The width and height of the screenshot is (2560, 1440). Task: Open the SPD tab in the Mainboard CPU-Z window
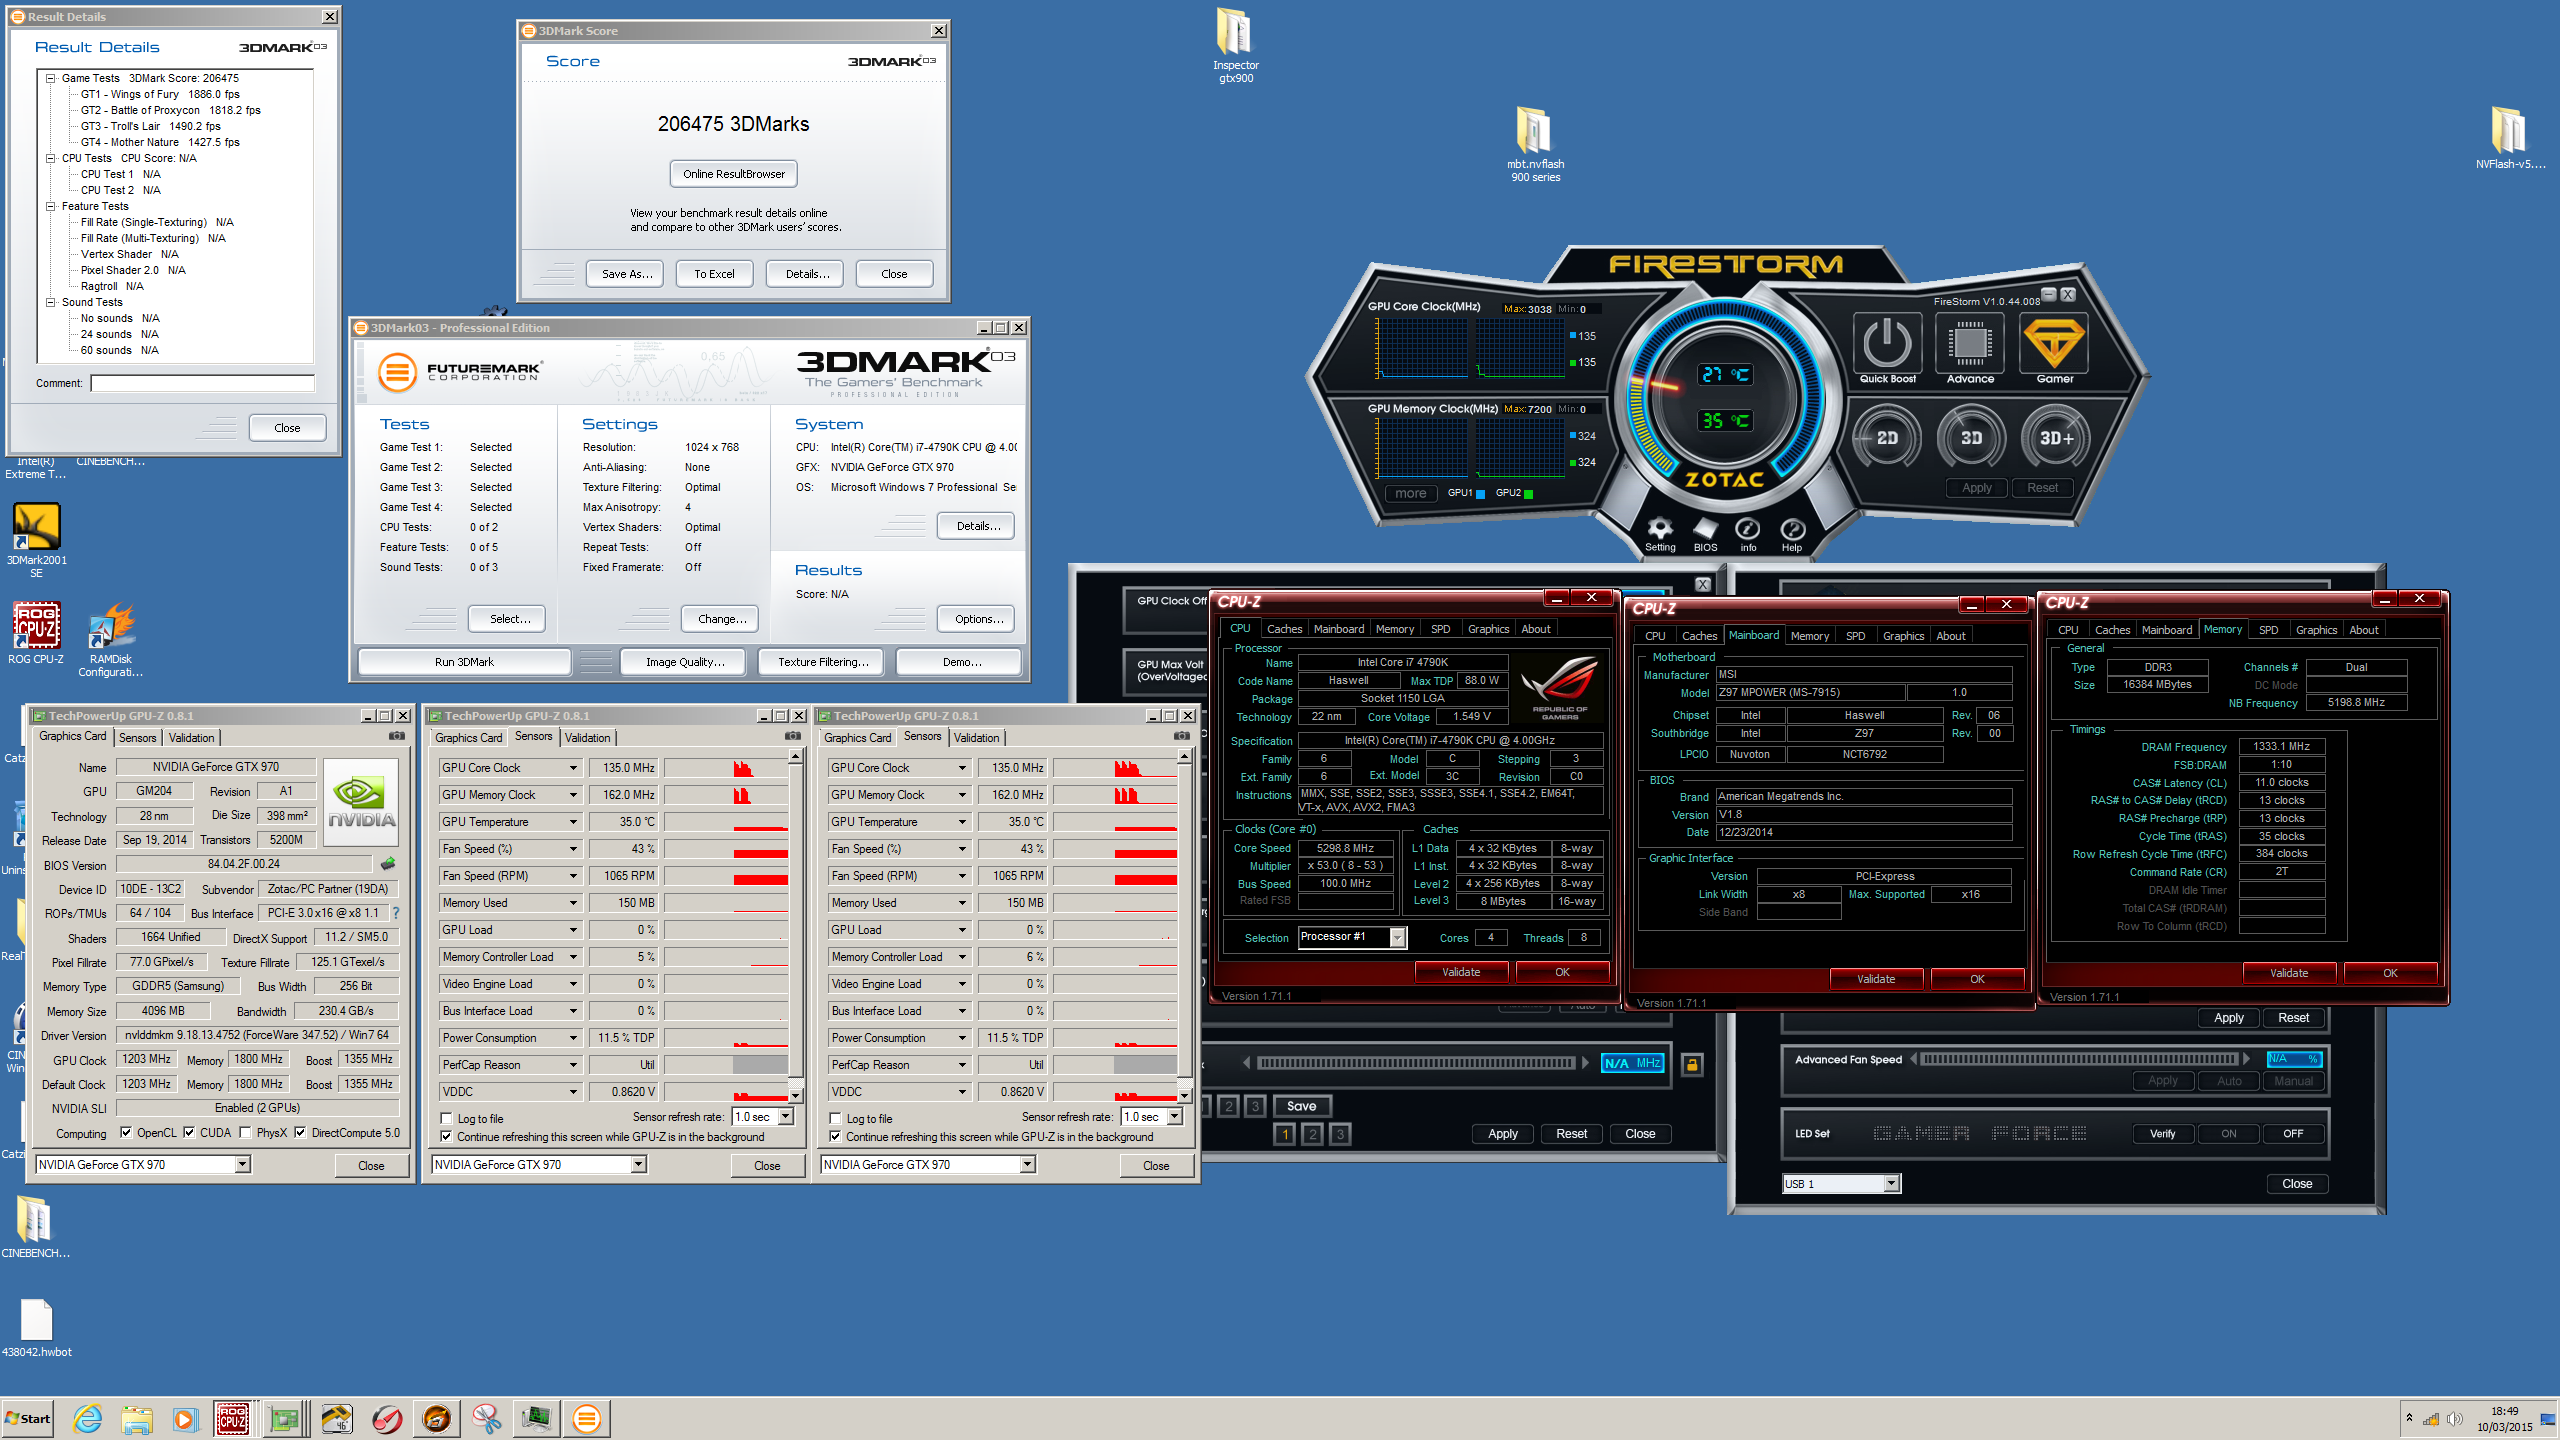[x=1855, y=636]
